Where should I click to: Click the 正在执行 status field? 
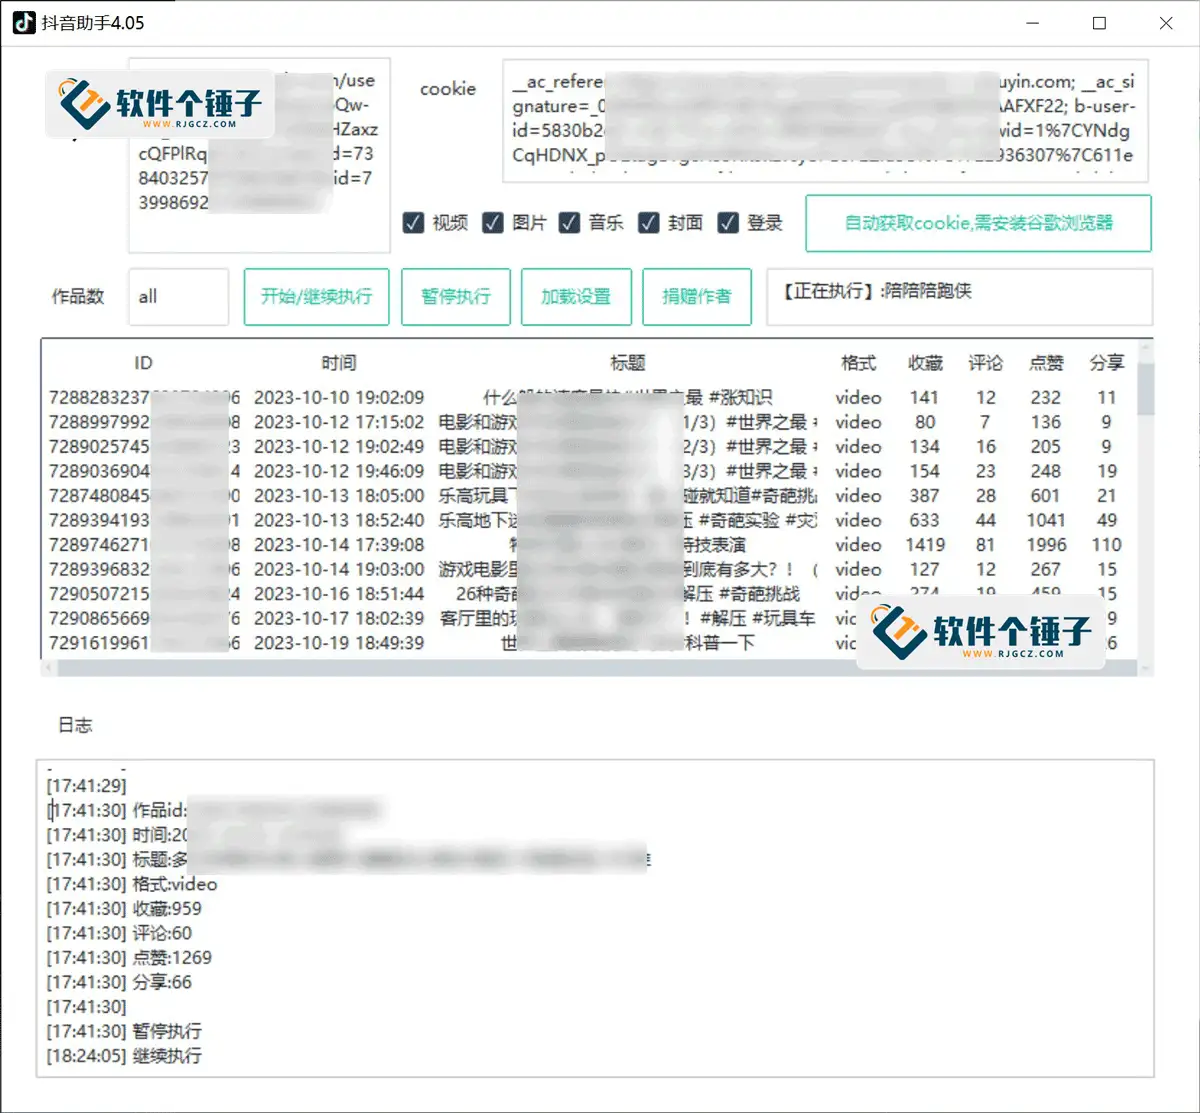click(x=959, y=297)
